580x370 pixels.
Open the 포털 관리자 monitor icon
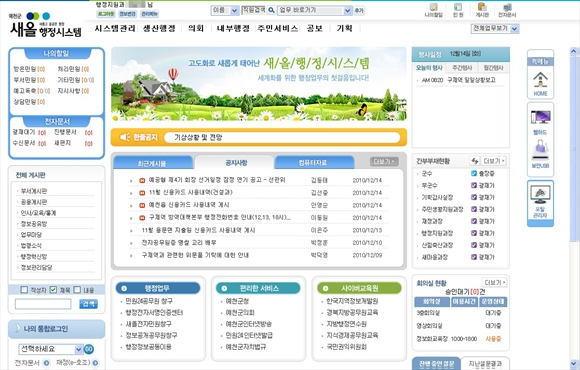coord(540,195)
